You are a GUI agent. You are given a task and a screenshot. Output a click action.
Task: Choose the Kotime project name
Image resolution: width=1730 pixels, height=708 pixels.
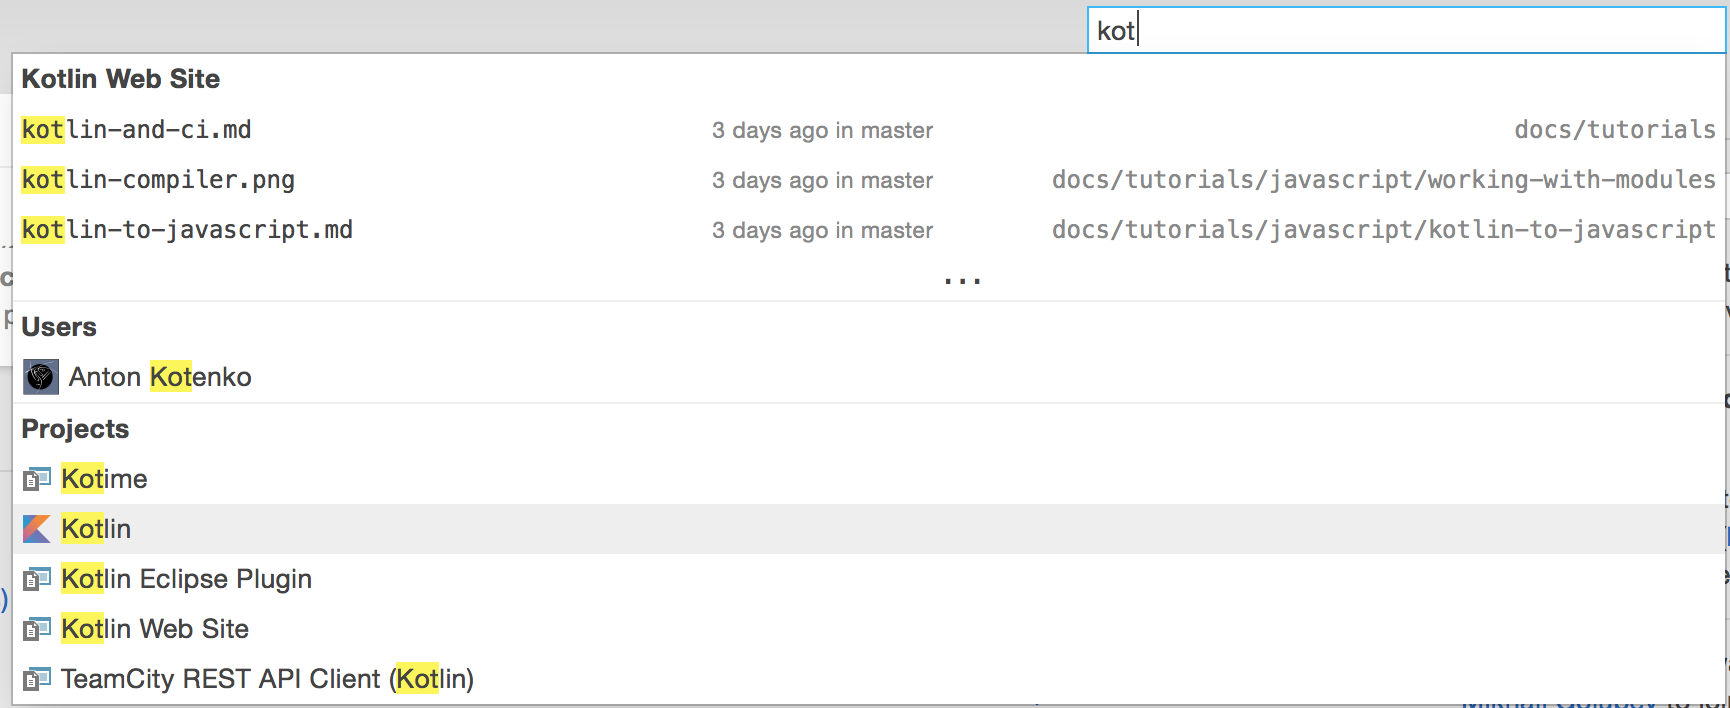104,479
